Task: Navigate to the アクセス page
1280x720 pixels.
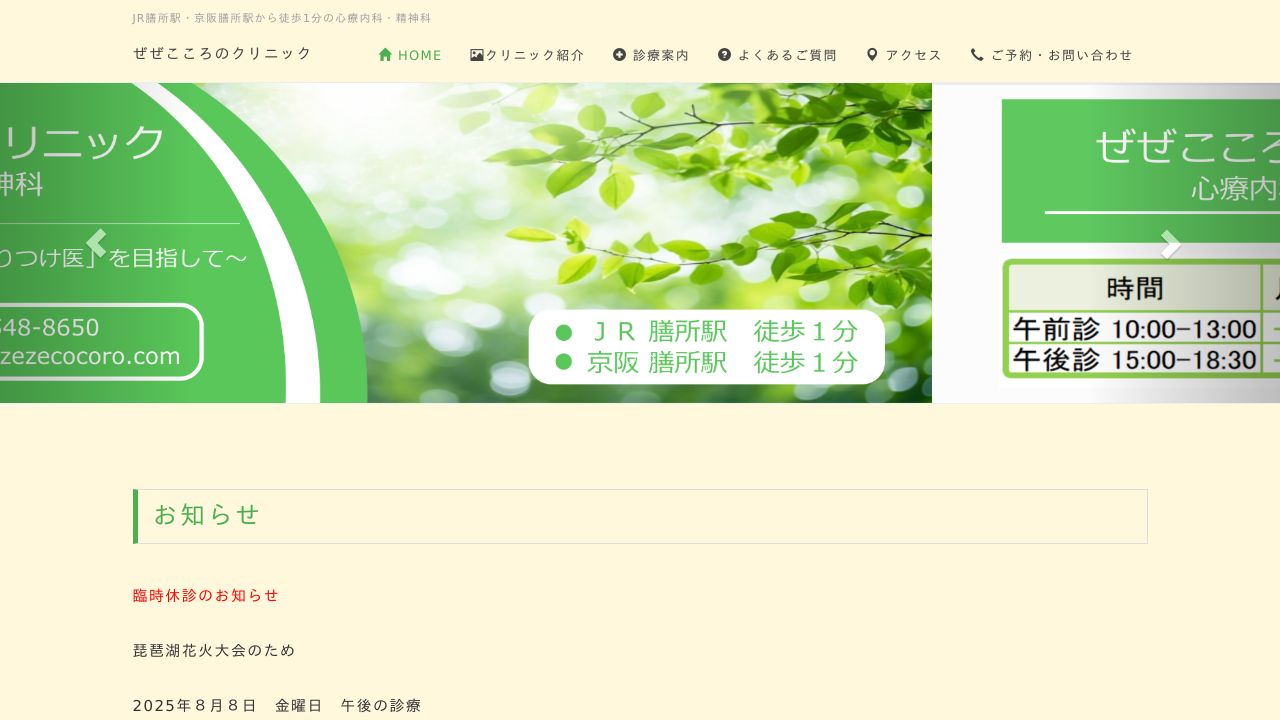Action: tap(914, 55)
